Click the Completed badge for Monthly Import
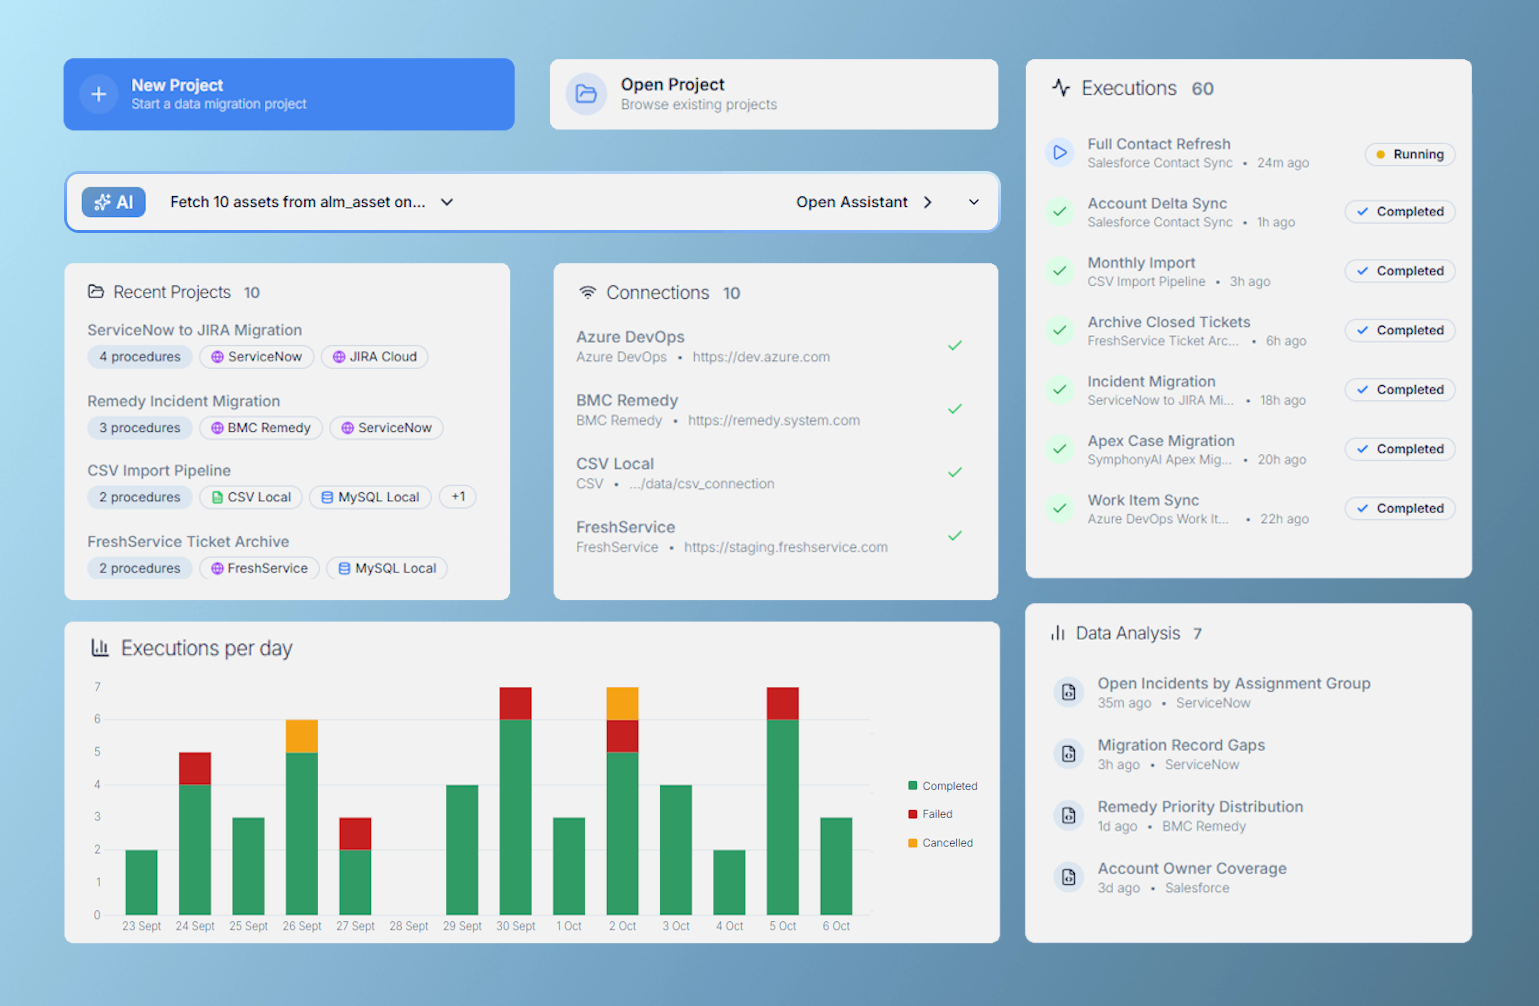Viewport: 1539px width, 1006px height. (x=1400, y=271)
